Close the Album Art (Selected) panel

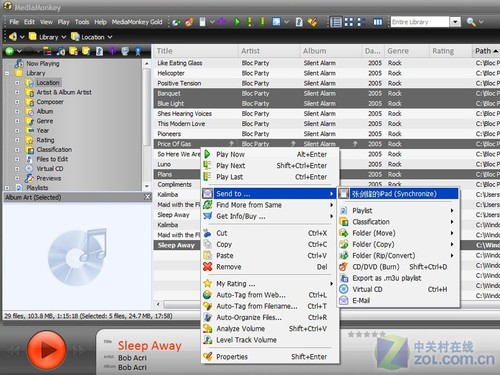[x=147, y=197]
